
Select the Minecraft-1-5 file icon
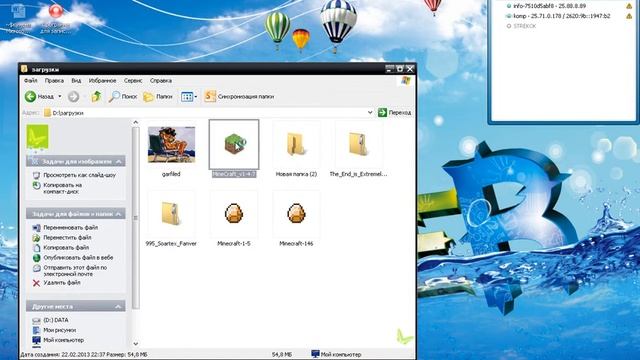point(234,213)
